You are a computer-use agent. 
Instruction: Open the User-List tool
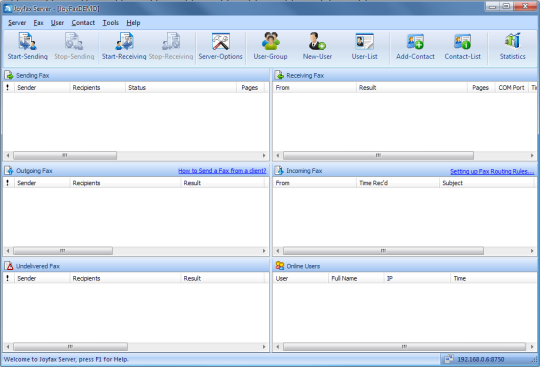click(x=364, y=46)
